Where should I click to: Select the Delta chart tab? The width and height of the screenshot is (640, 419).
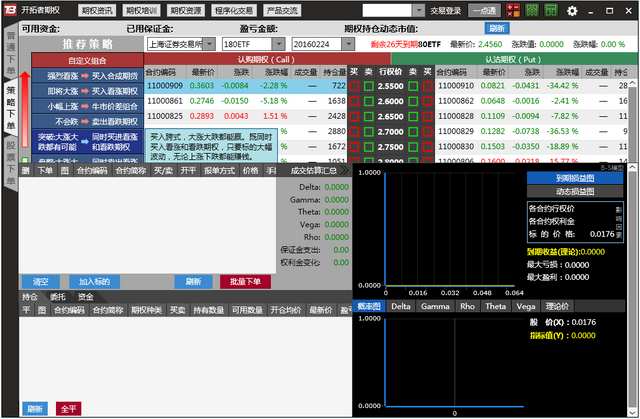point(401,306)
